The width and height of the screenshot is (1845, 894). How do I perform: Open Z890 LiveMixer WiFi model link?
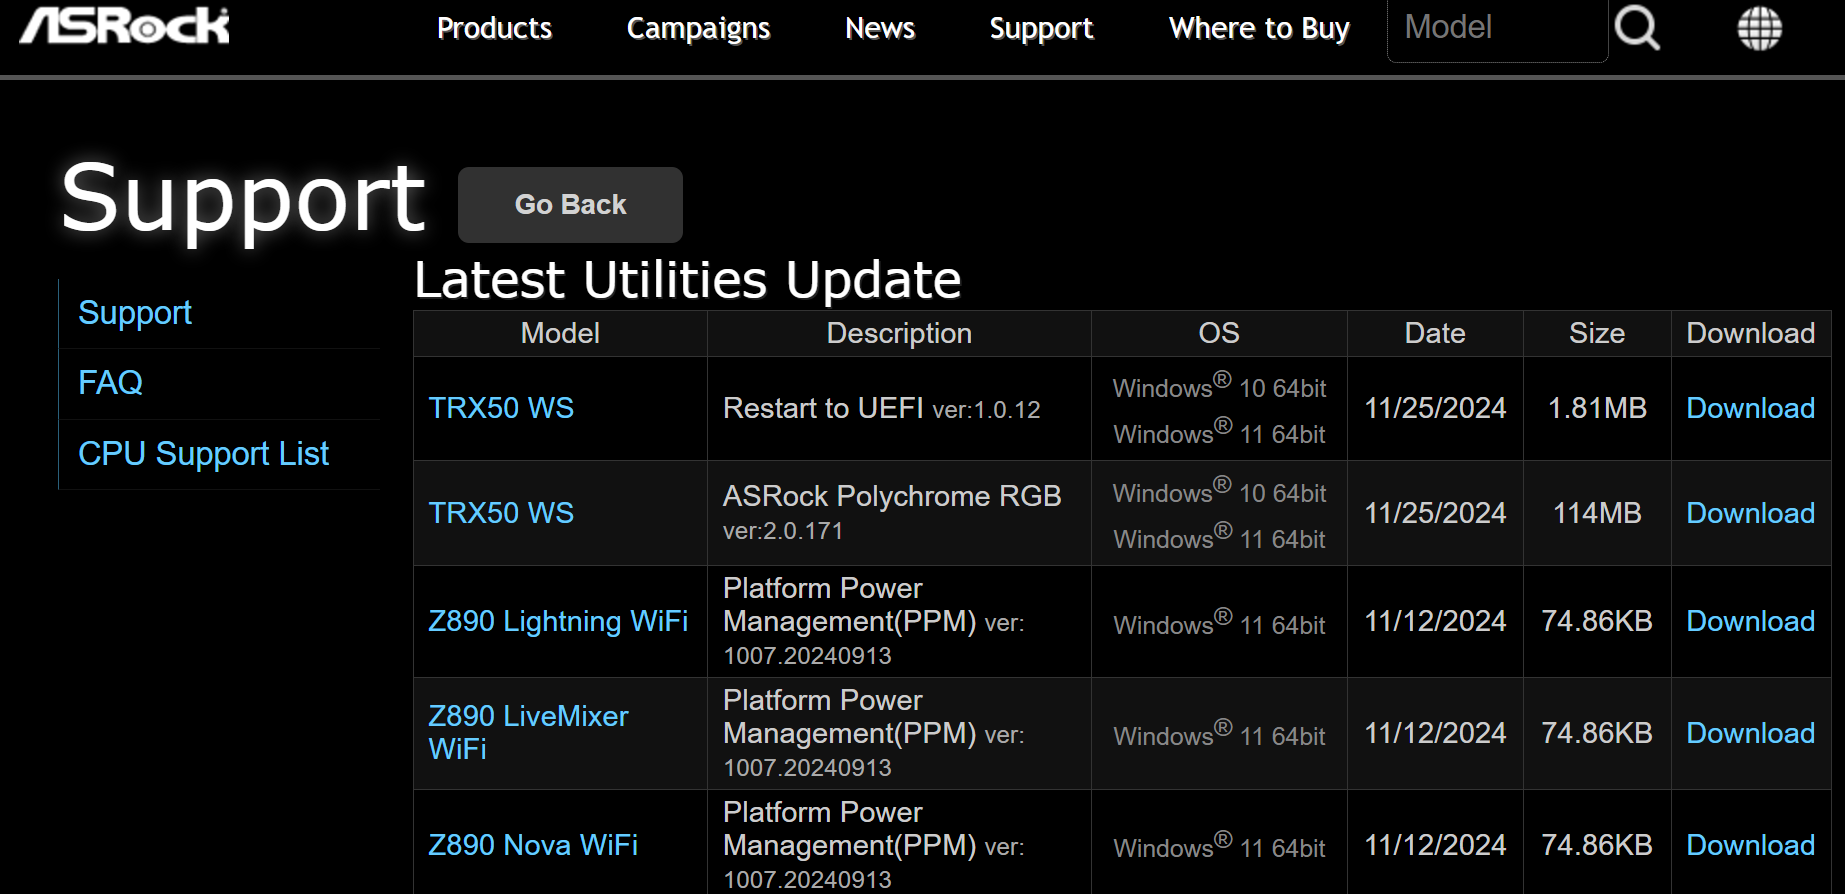(528, 732)
